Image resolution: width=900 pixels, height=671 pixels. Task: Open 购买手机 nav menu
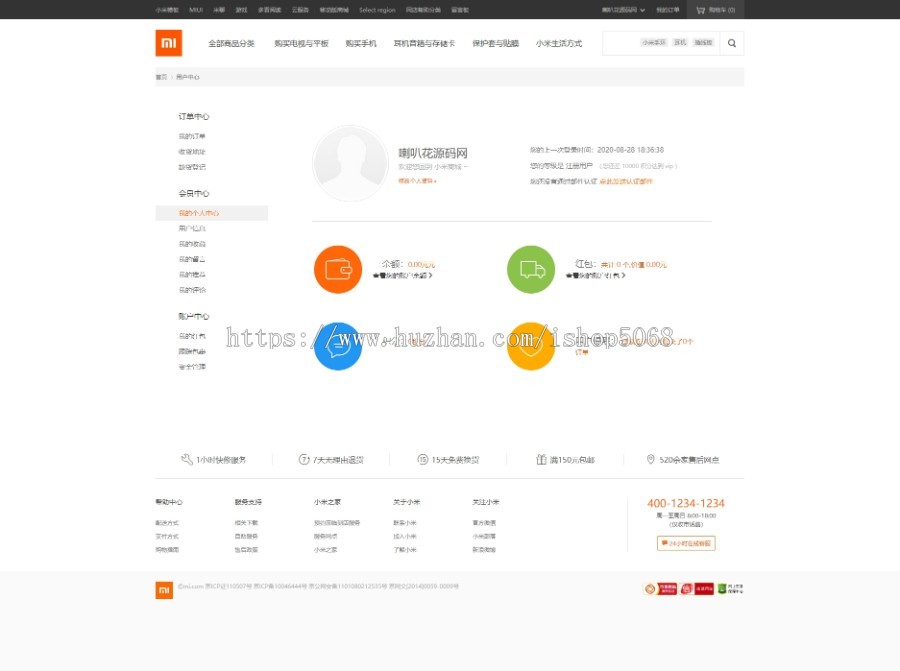[361, 44]
